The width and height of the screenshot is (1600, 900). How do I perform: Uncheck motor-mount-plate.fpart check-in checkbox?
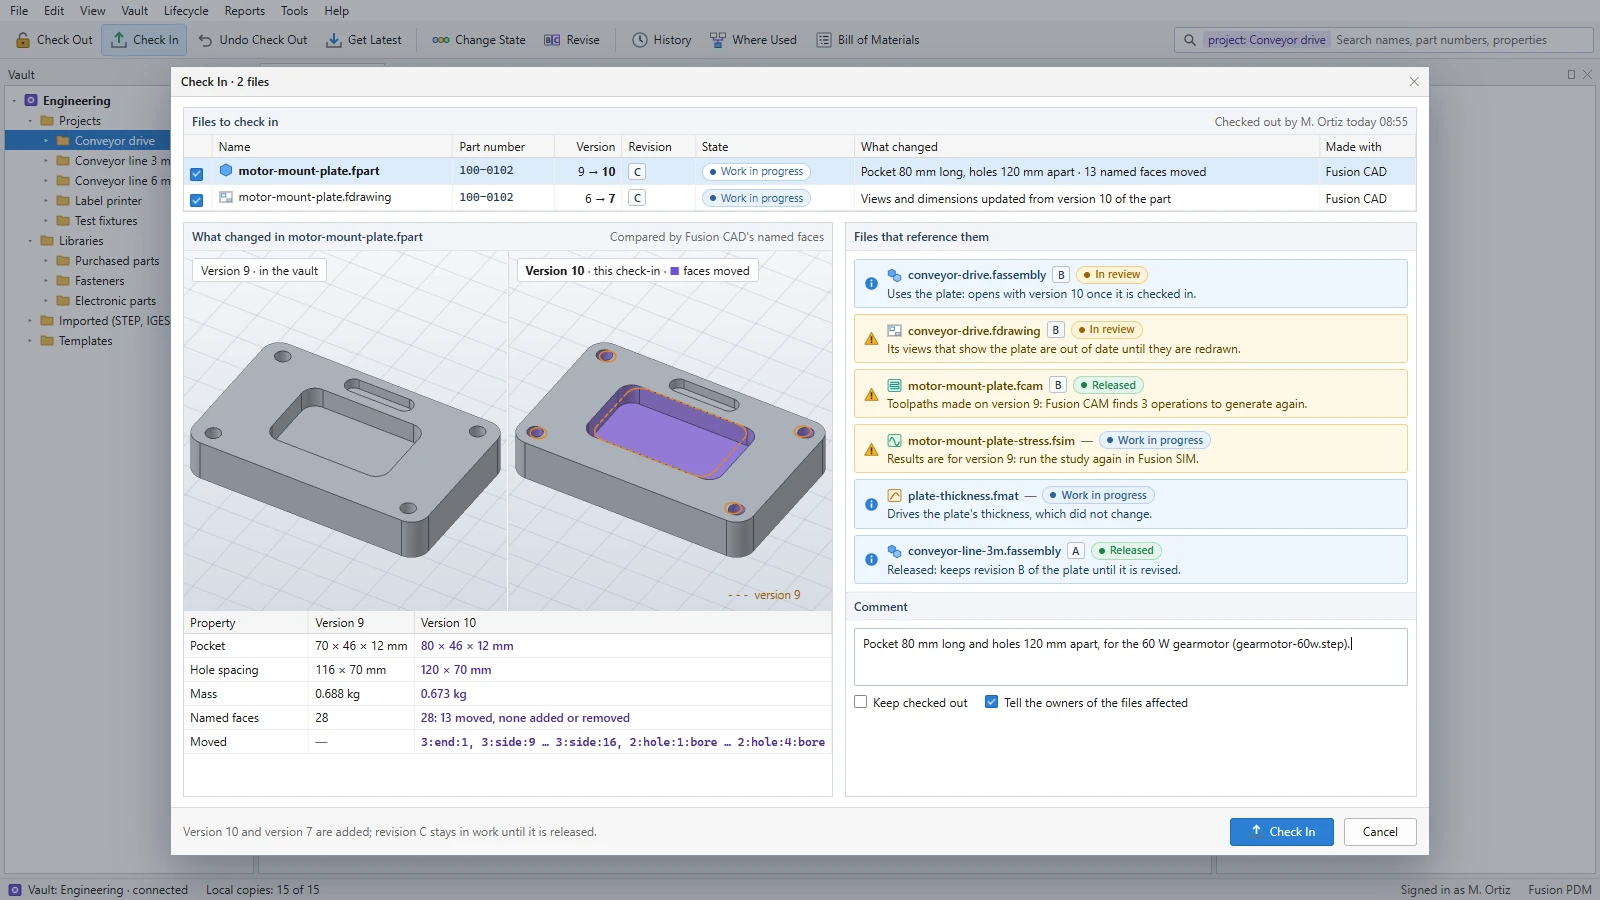click(197, 173)
